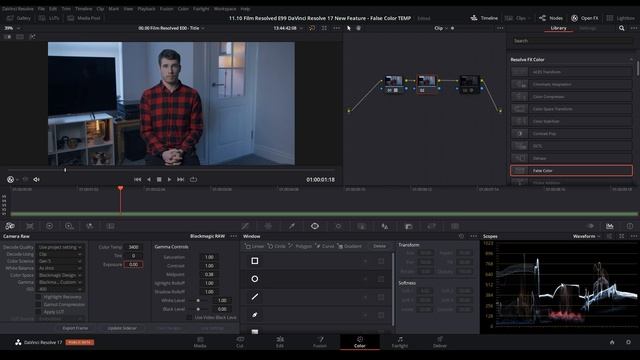Open ISO dropdown
Viewport: 640px width, 360px height.
coord(60,289)
